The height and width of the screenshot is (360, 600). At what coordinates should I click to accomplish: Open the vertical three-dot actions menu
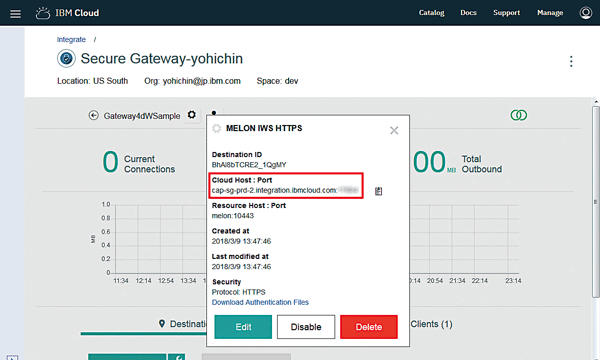coord(571,61)
